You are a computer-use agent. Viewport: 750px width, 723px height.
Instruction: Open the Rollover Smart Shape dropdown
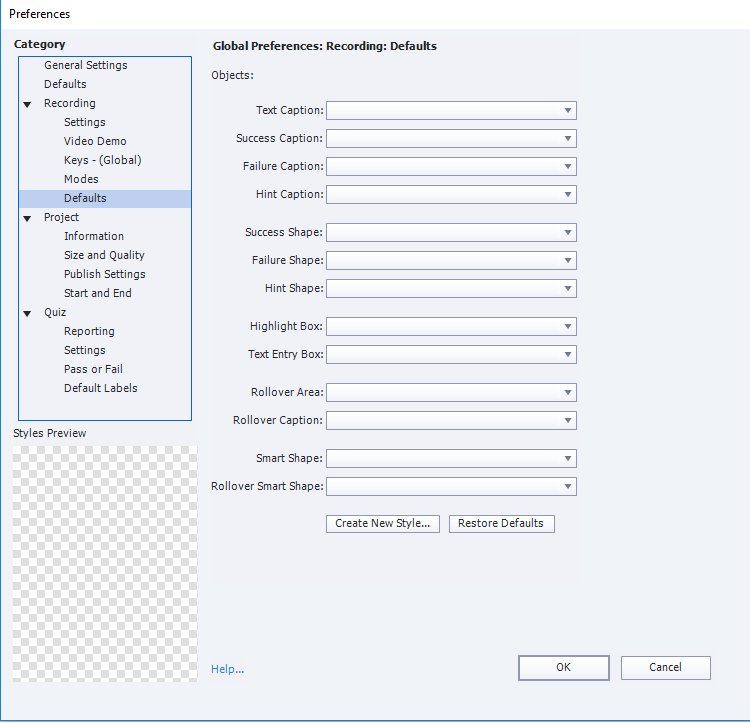[451, 487]
